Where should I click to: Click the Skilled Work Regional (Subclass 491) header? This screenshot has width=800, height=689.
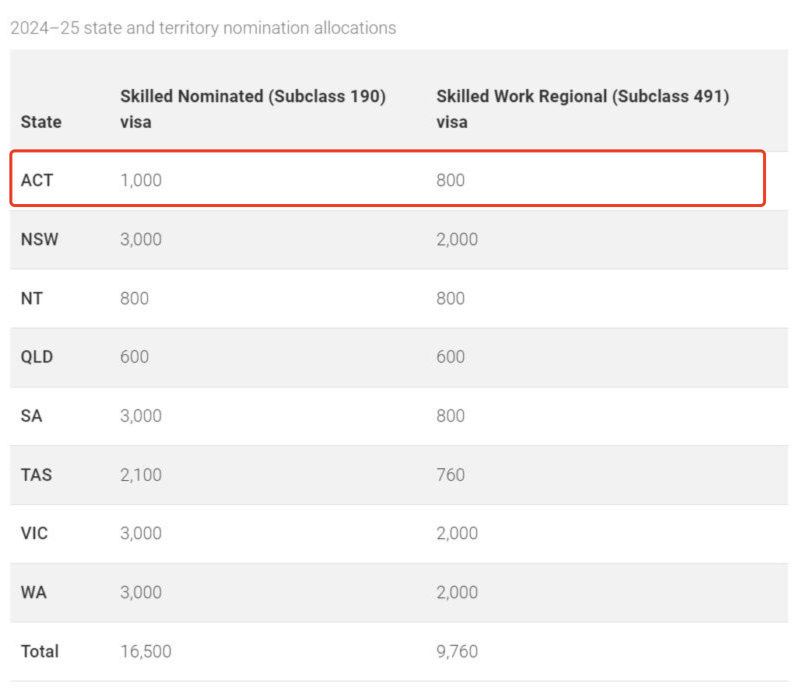click(x=582, y=109)
